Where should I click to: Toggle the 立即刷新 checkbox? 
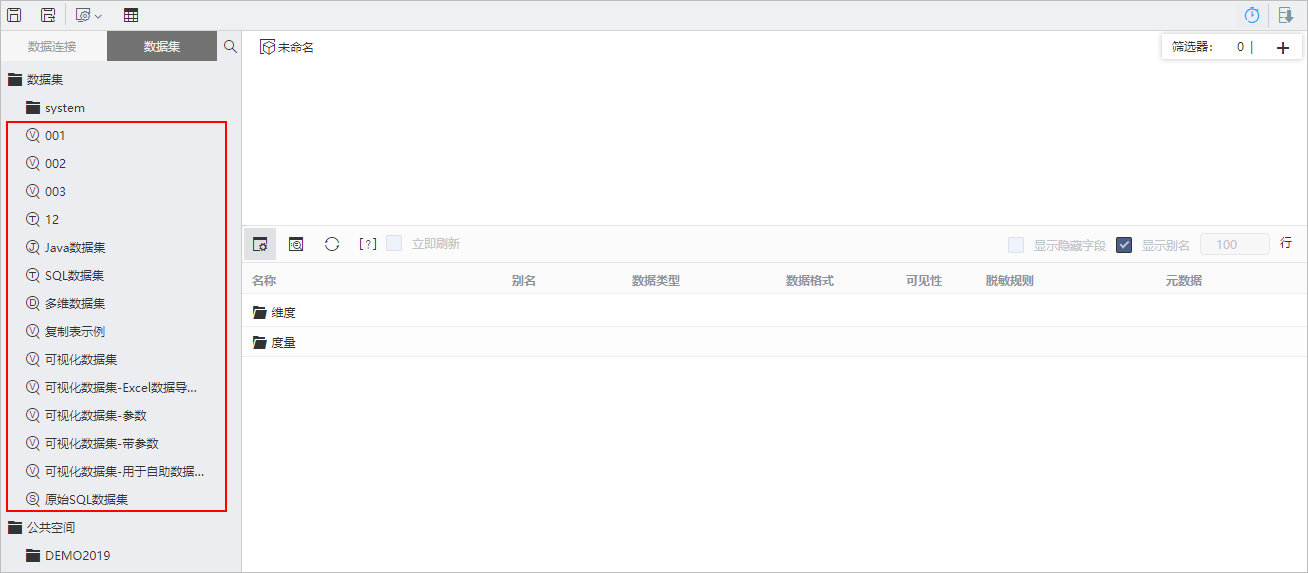394,244
